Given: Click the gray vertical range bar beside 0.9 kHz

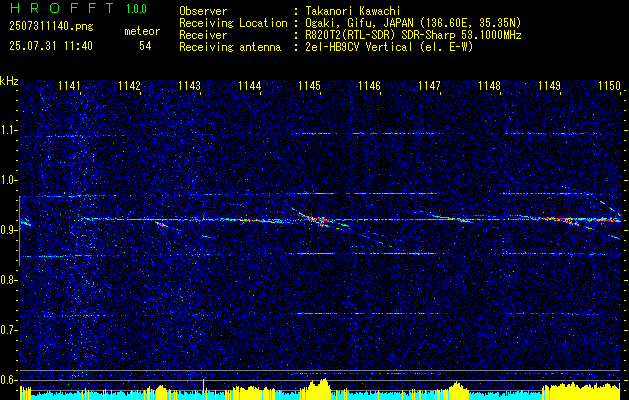Looking at the screenshot, I should (x=19, y=231).
